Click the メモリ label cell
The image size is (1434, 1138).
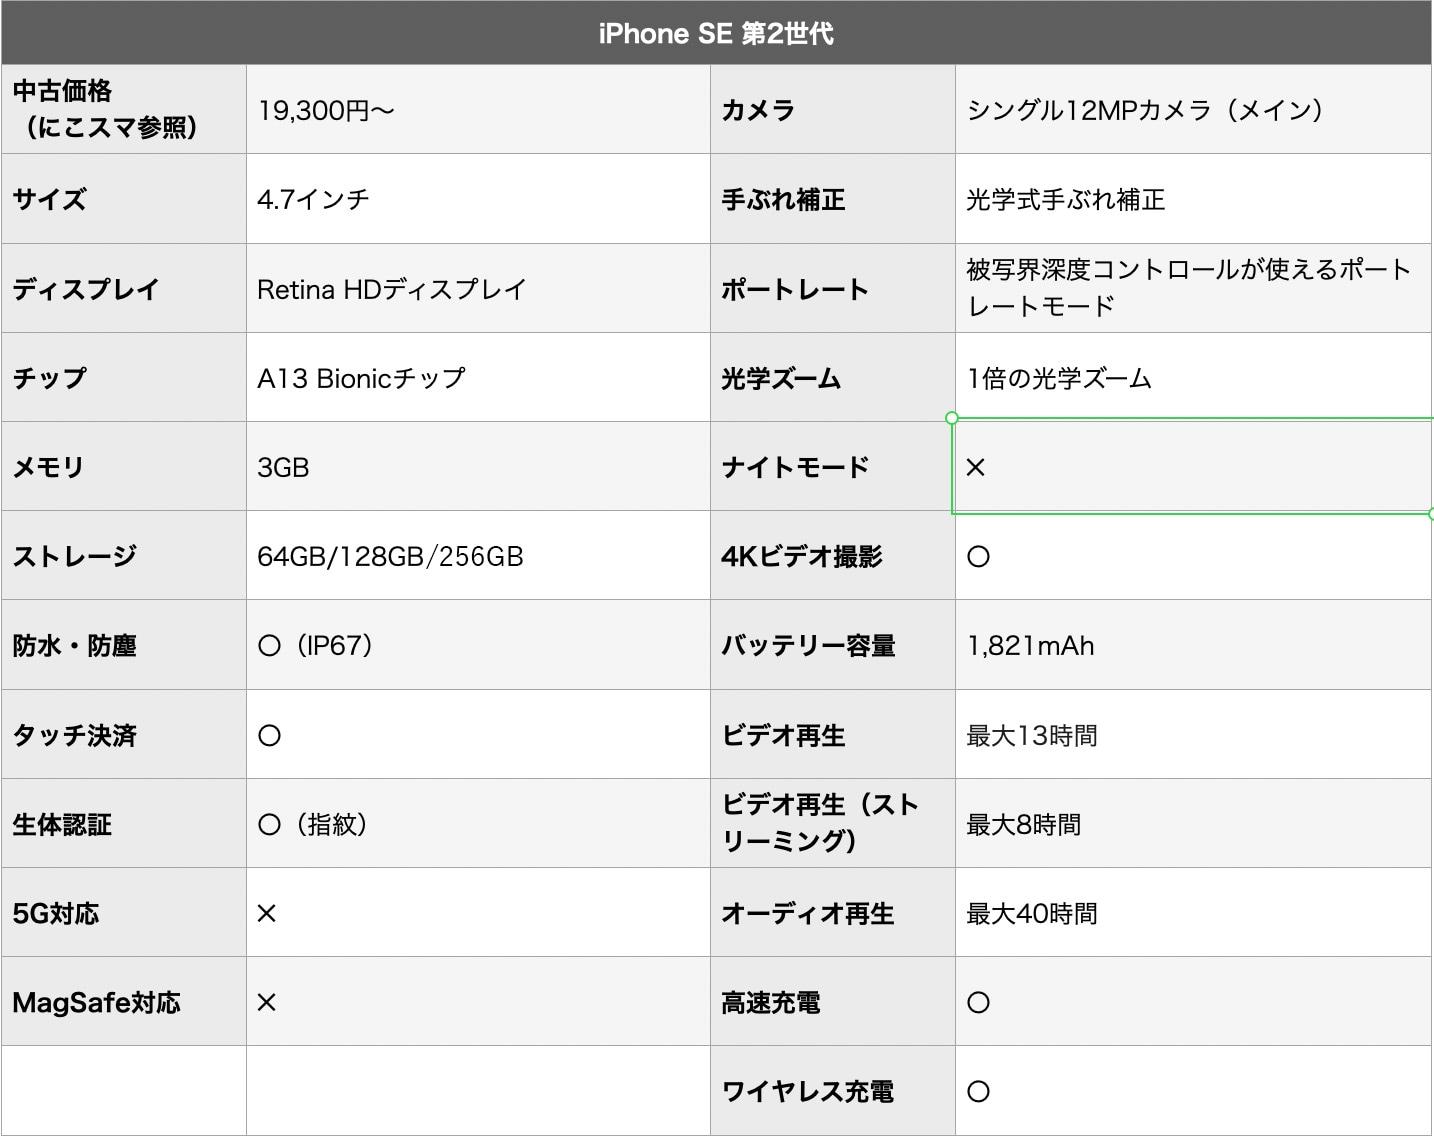pyautogui.click(x=124, y=466)
